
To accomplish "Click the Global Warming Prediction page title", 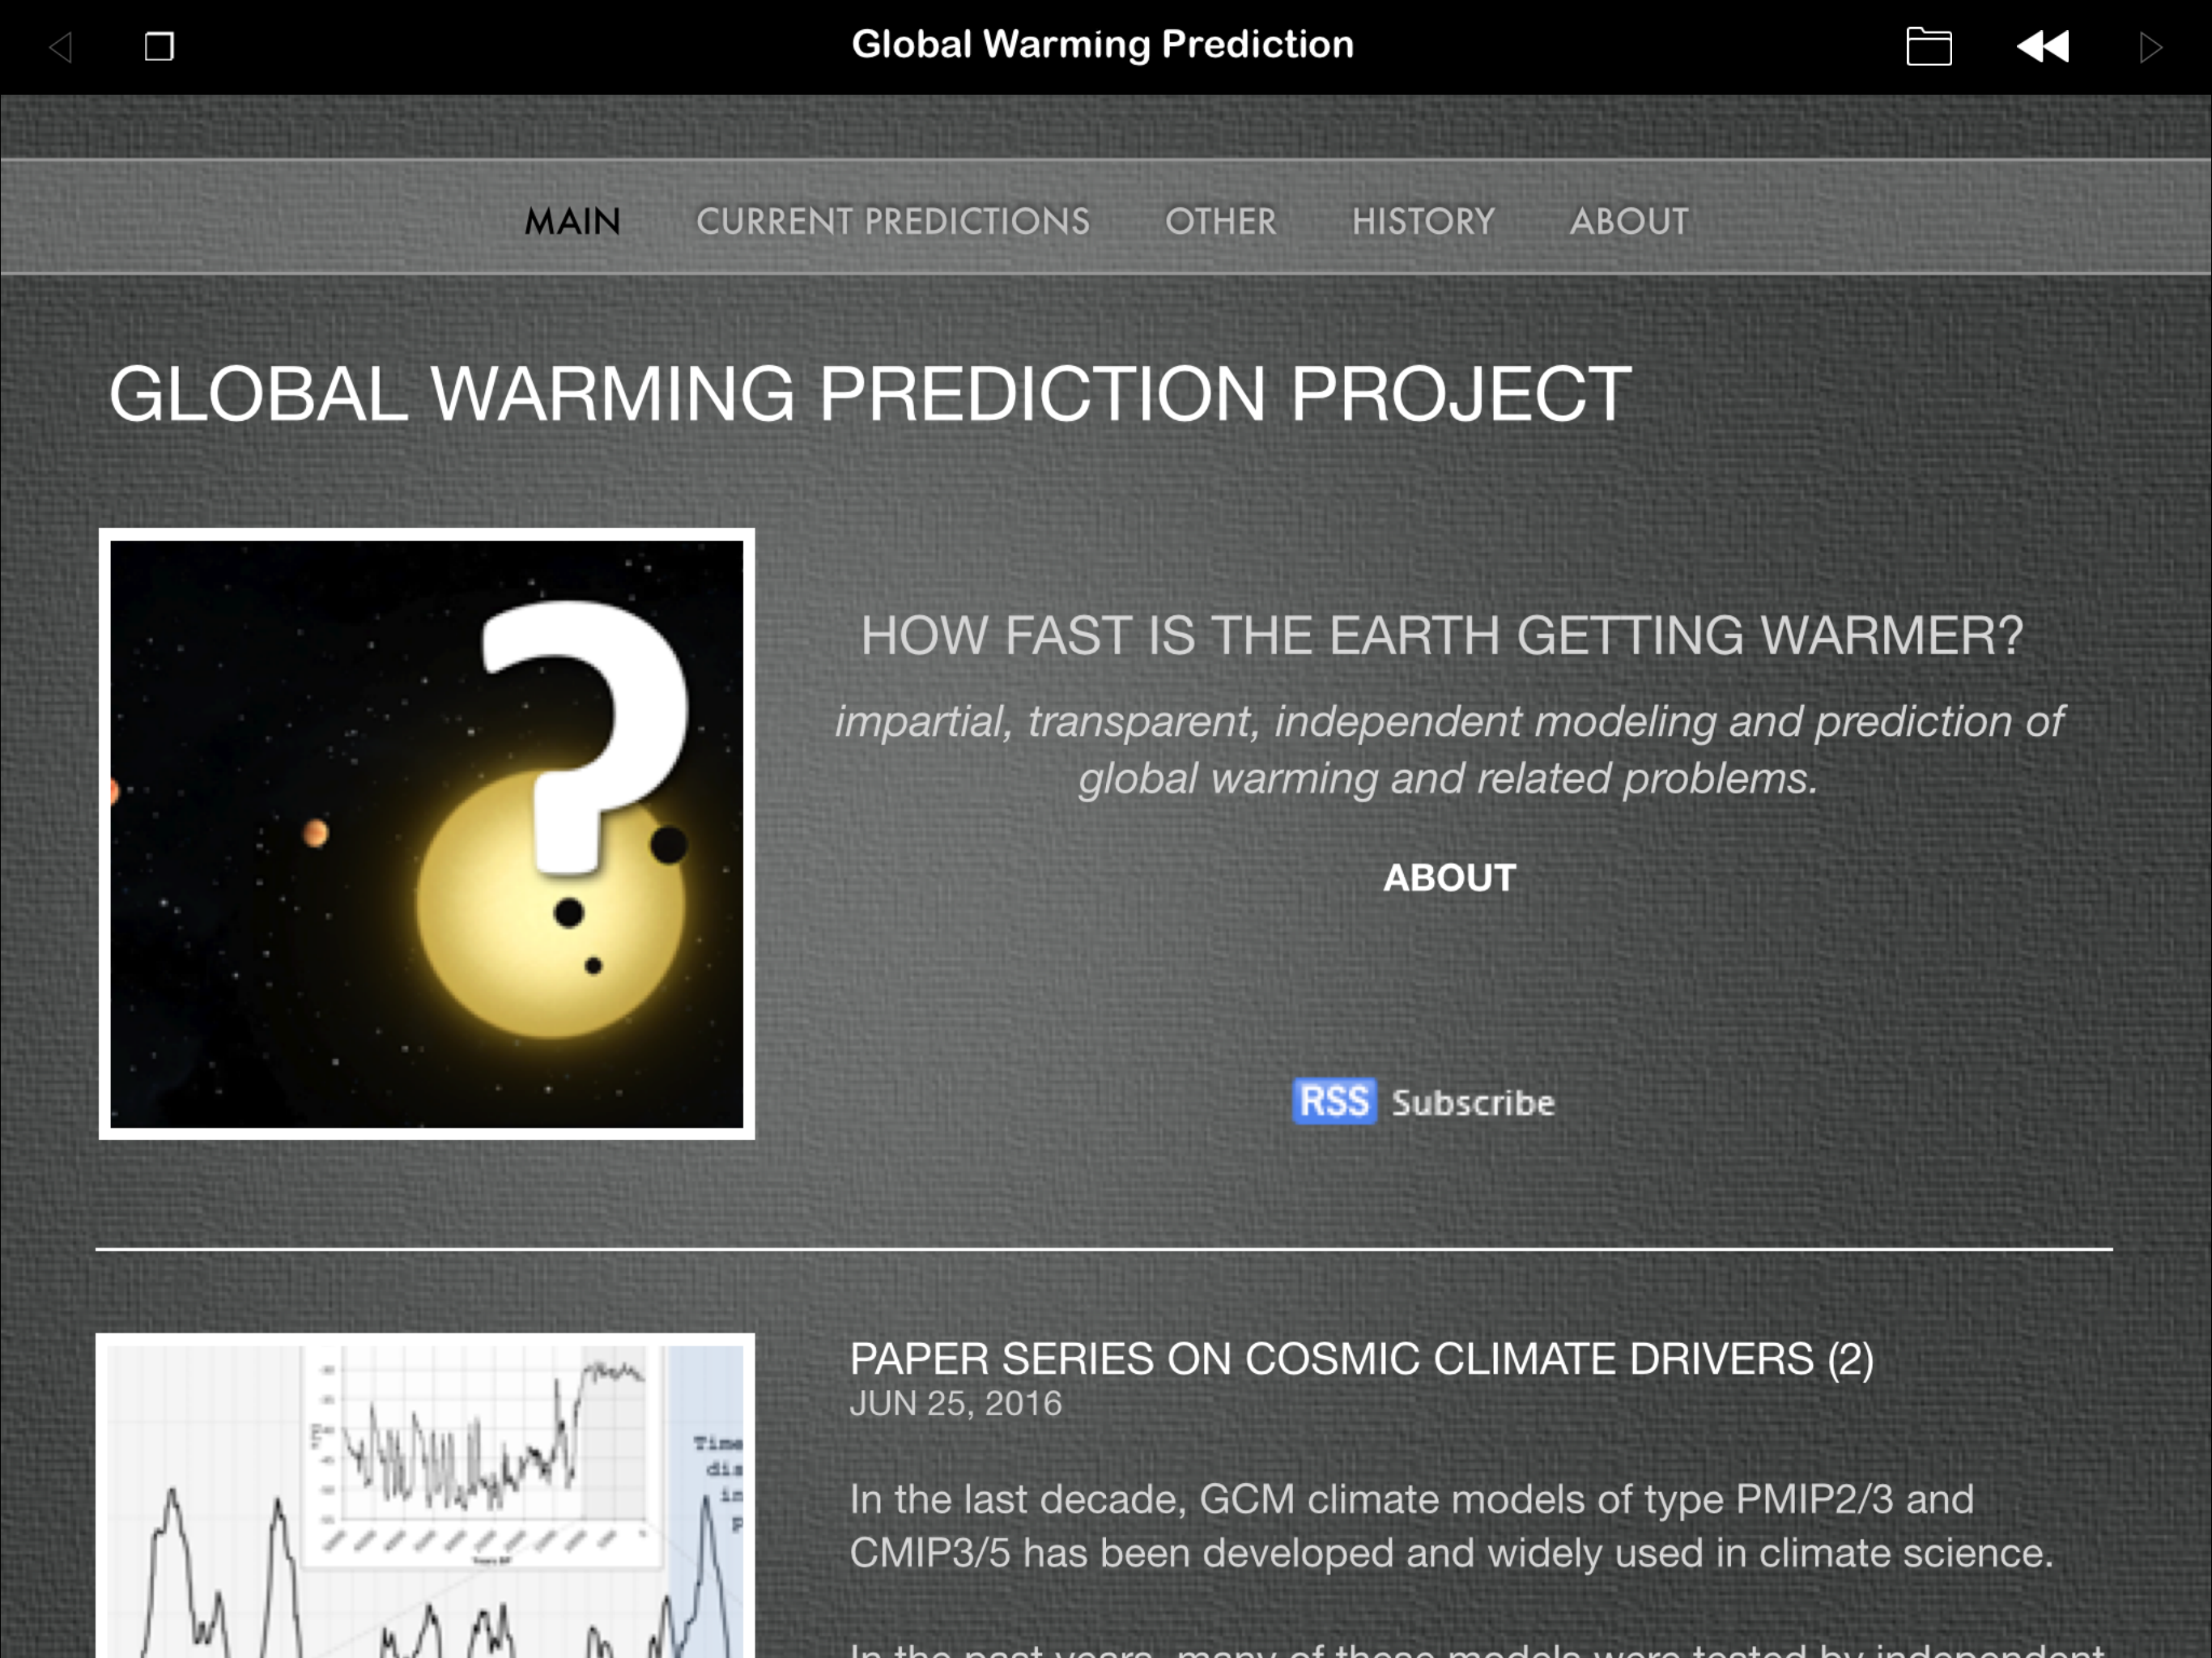I will [x=1102, y=45].
